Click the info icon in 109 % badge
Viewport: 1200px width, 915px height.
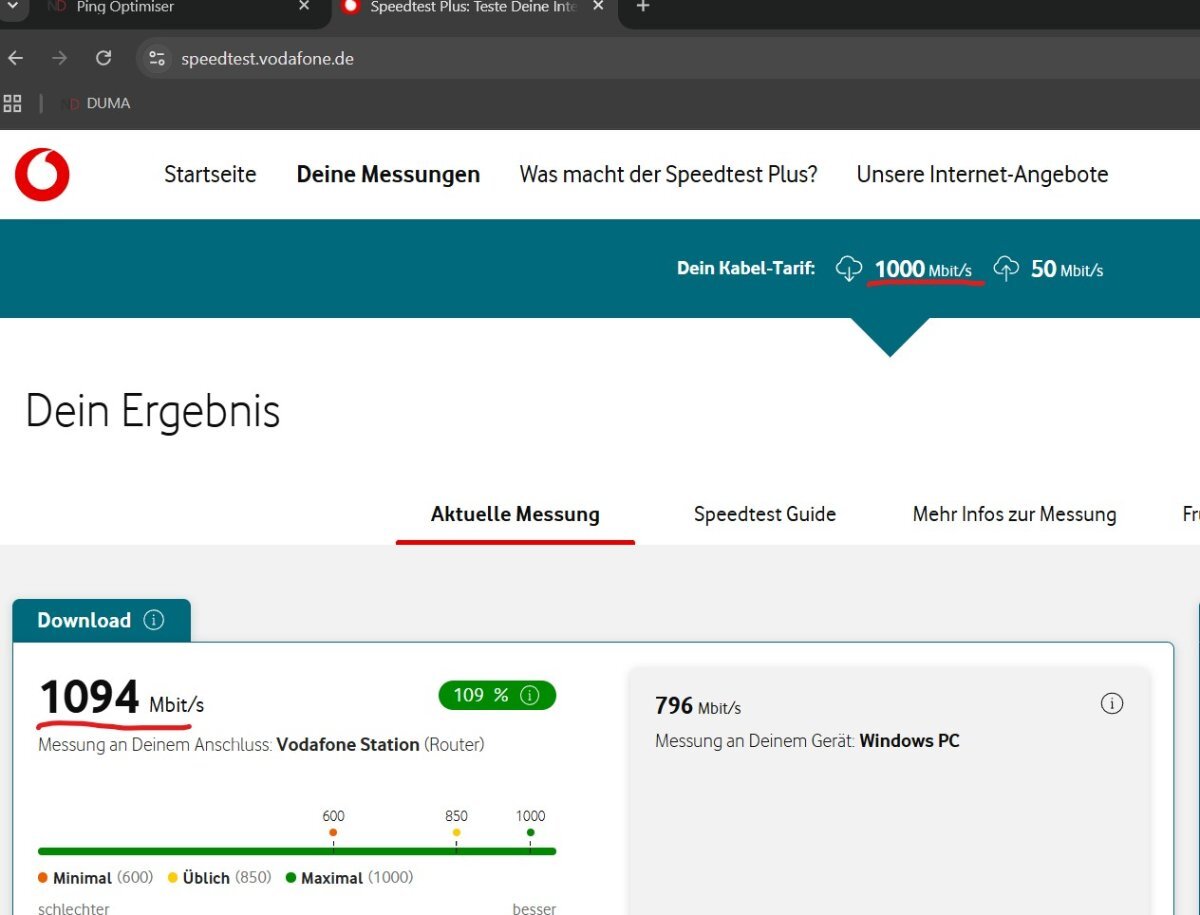pos(531,695)
